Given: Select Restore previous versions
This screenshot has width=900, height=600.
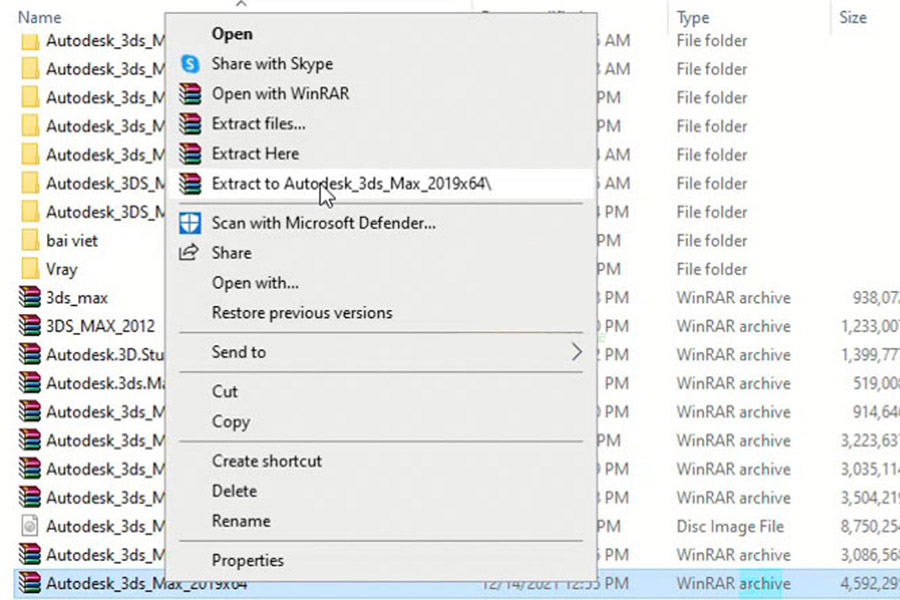Looking at the screenshot, I should pos(302,313).
